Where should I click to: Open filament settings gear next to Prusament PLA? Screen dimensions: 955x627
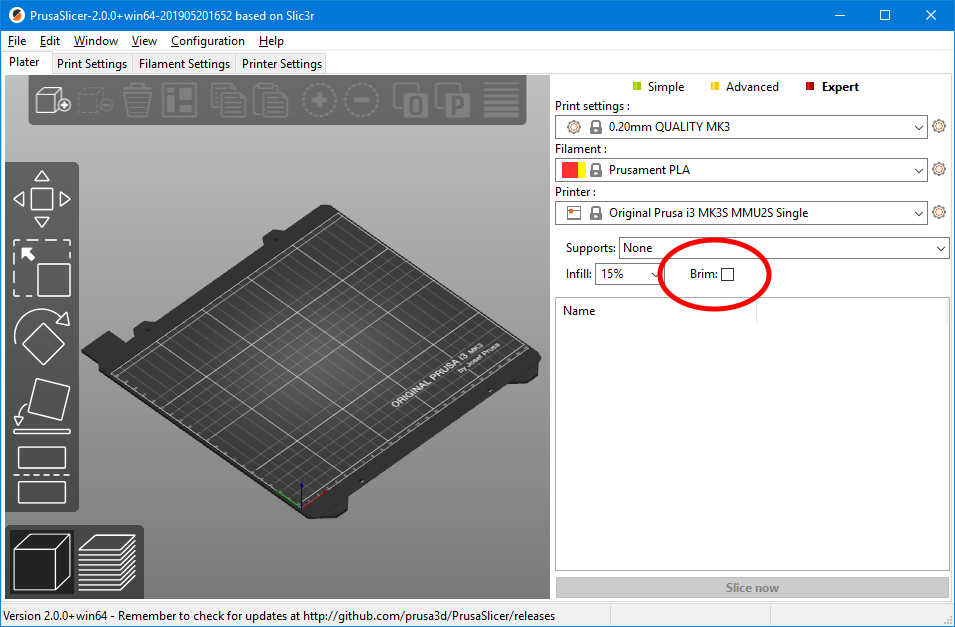(x=939, y=169)
